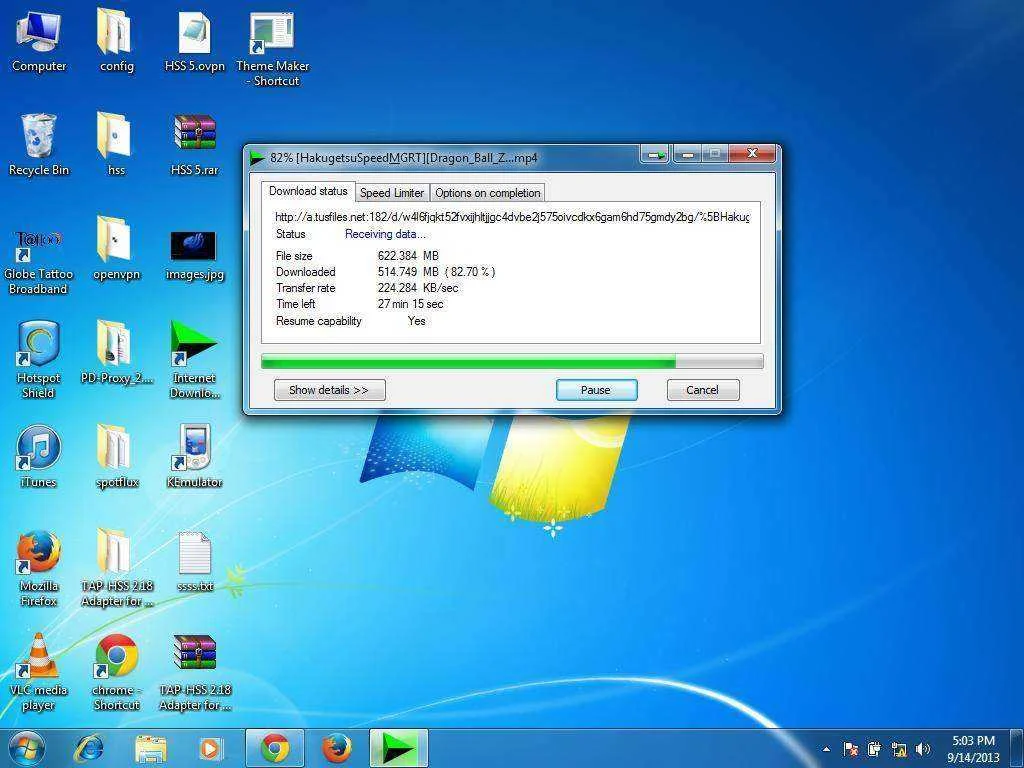
Task: Switch to the Speed Limiter tab
Action: (392, 193)
